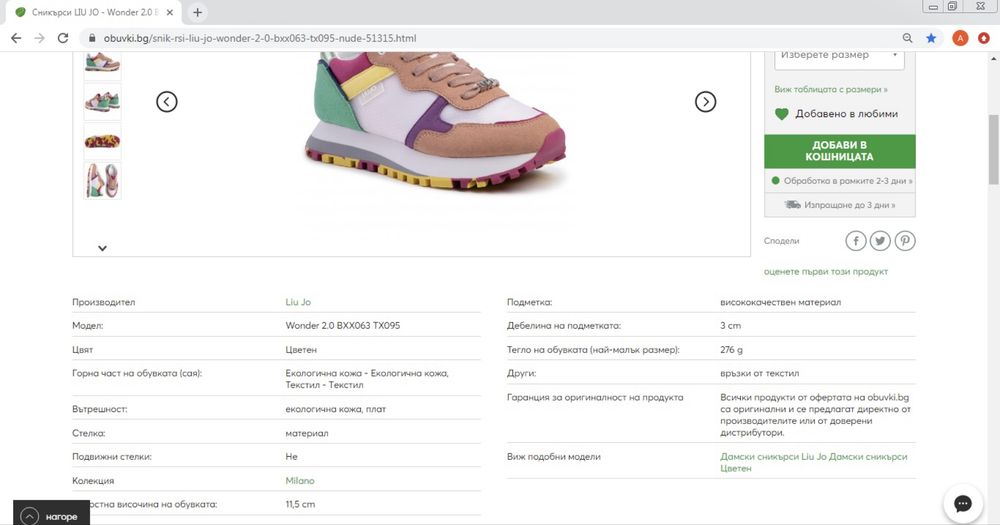Close the Liu Jo Wonder 2.0 tab

170,12
